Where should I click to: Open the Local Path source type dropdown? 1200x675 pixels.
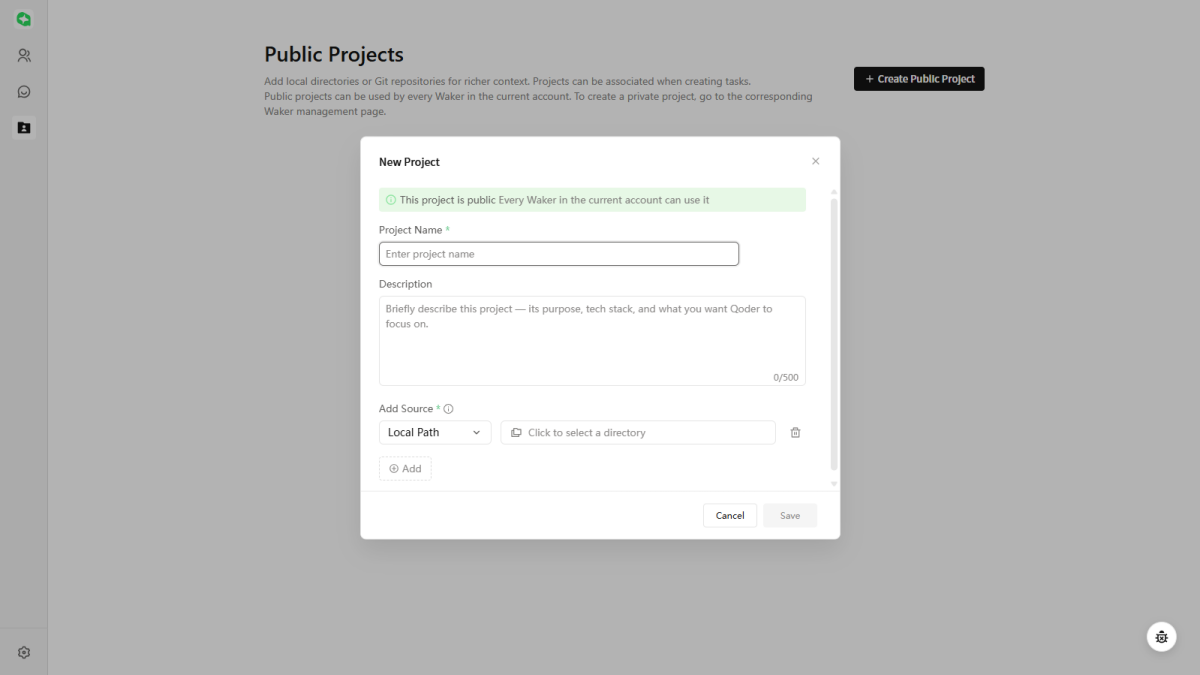pos(435,433)
